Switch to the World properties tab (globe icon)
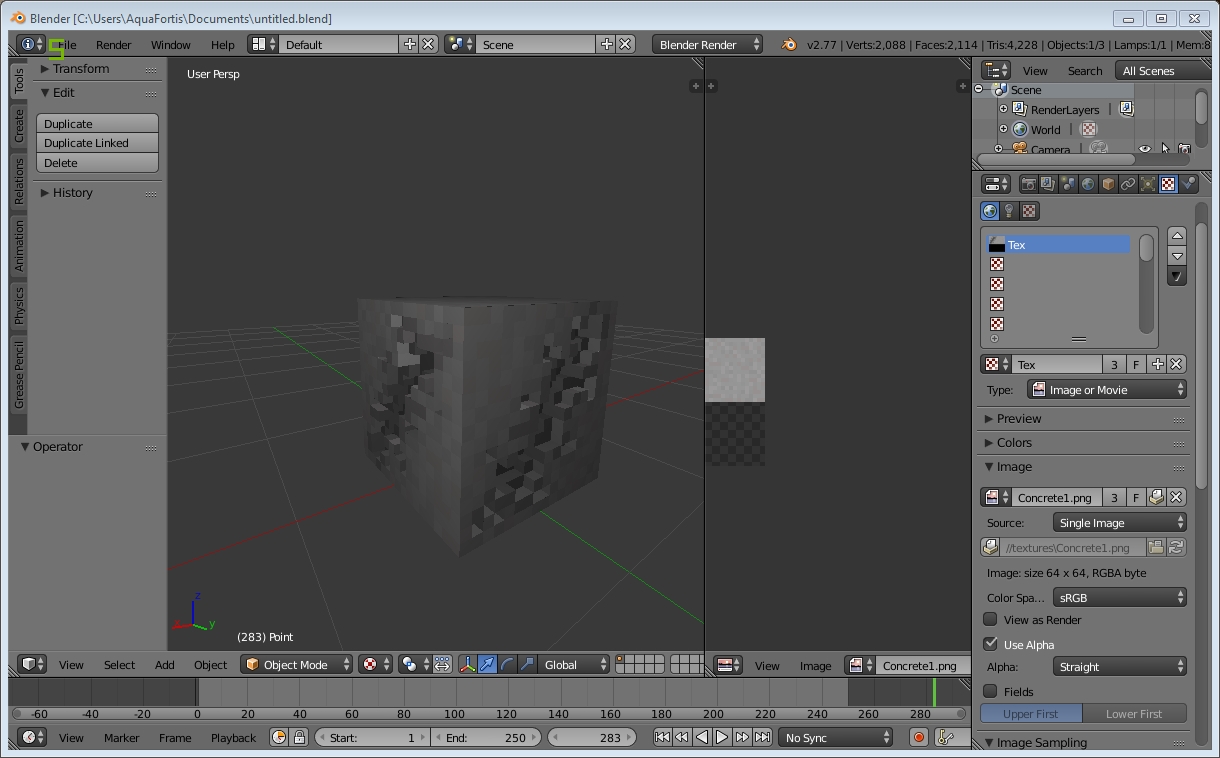The height and width of the screenshot is (758, 1220). (1086, 183)
